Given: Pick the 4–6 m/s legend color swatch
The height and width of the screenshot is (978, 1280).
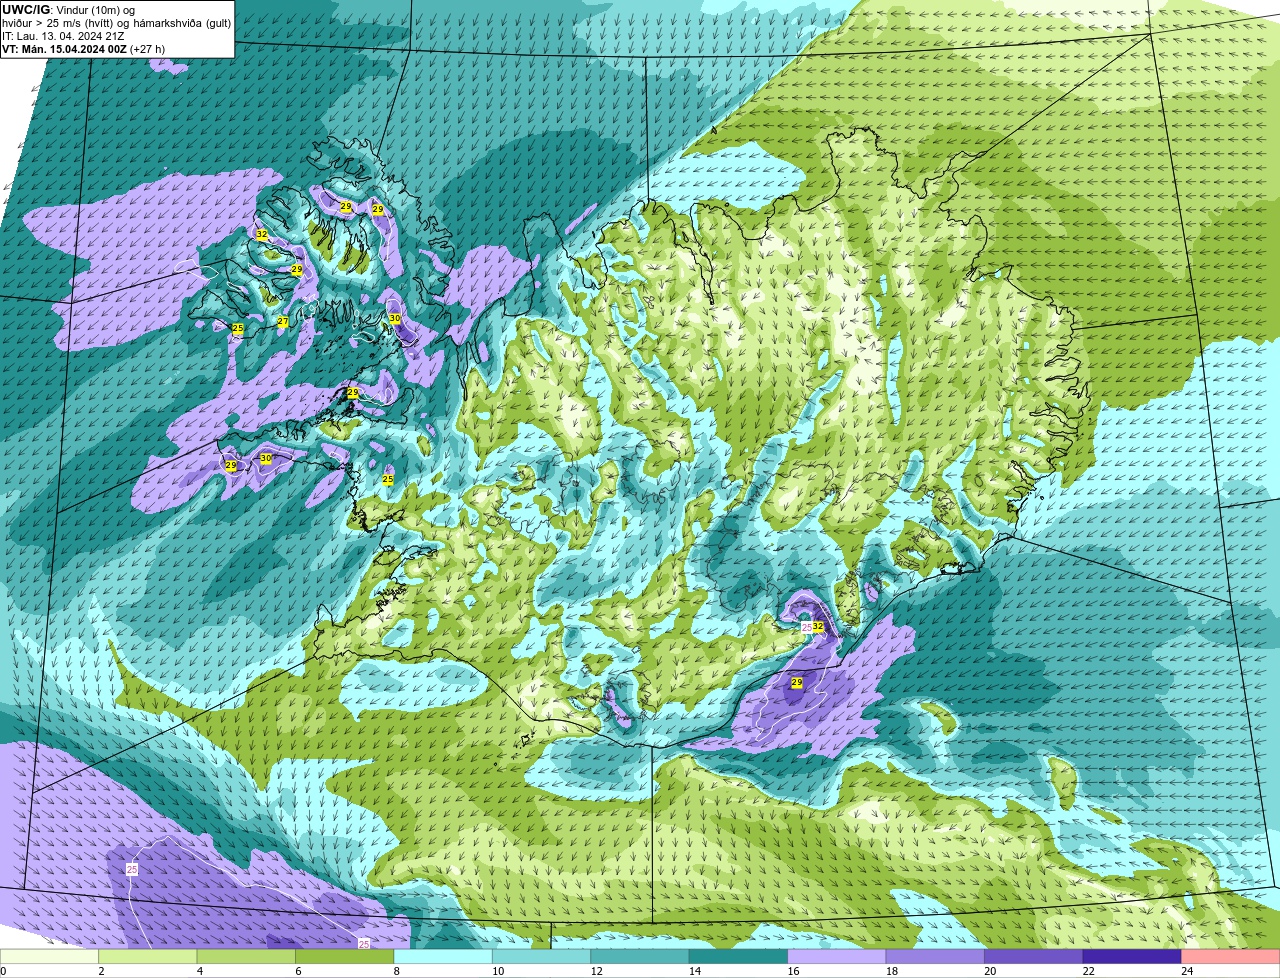Looking at the screenshot, I should pyautogui.click(x=247, y=956).
